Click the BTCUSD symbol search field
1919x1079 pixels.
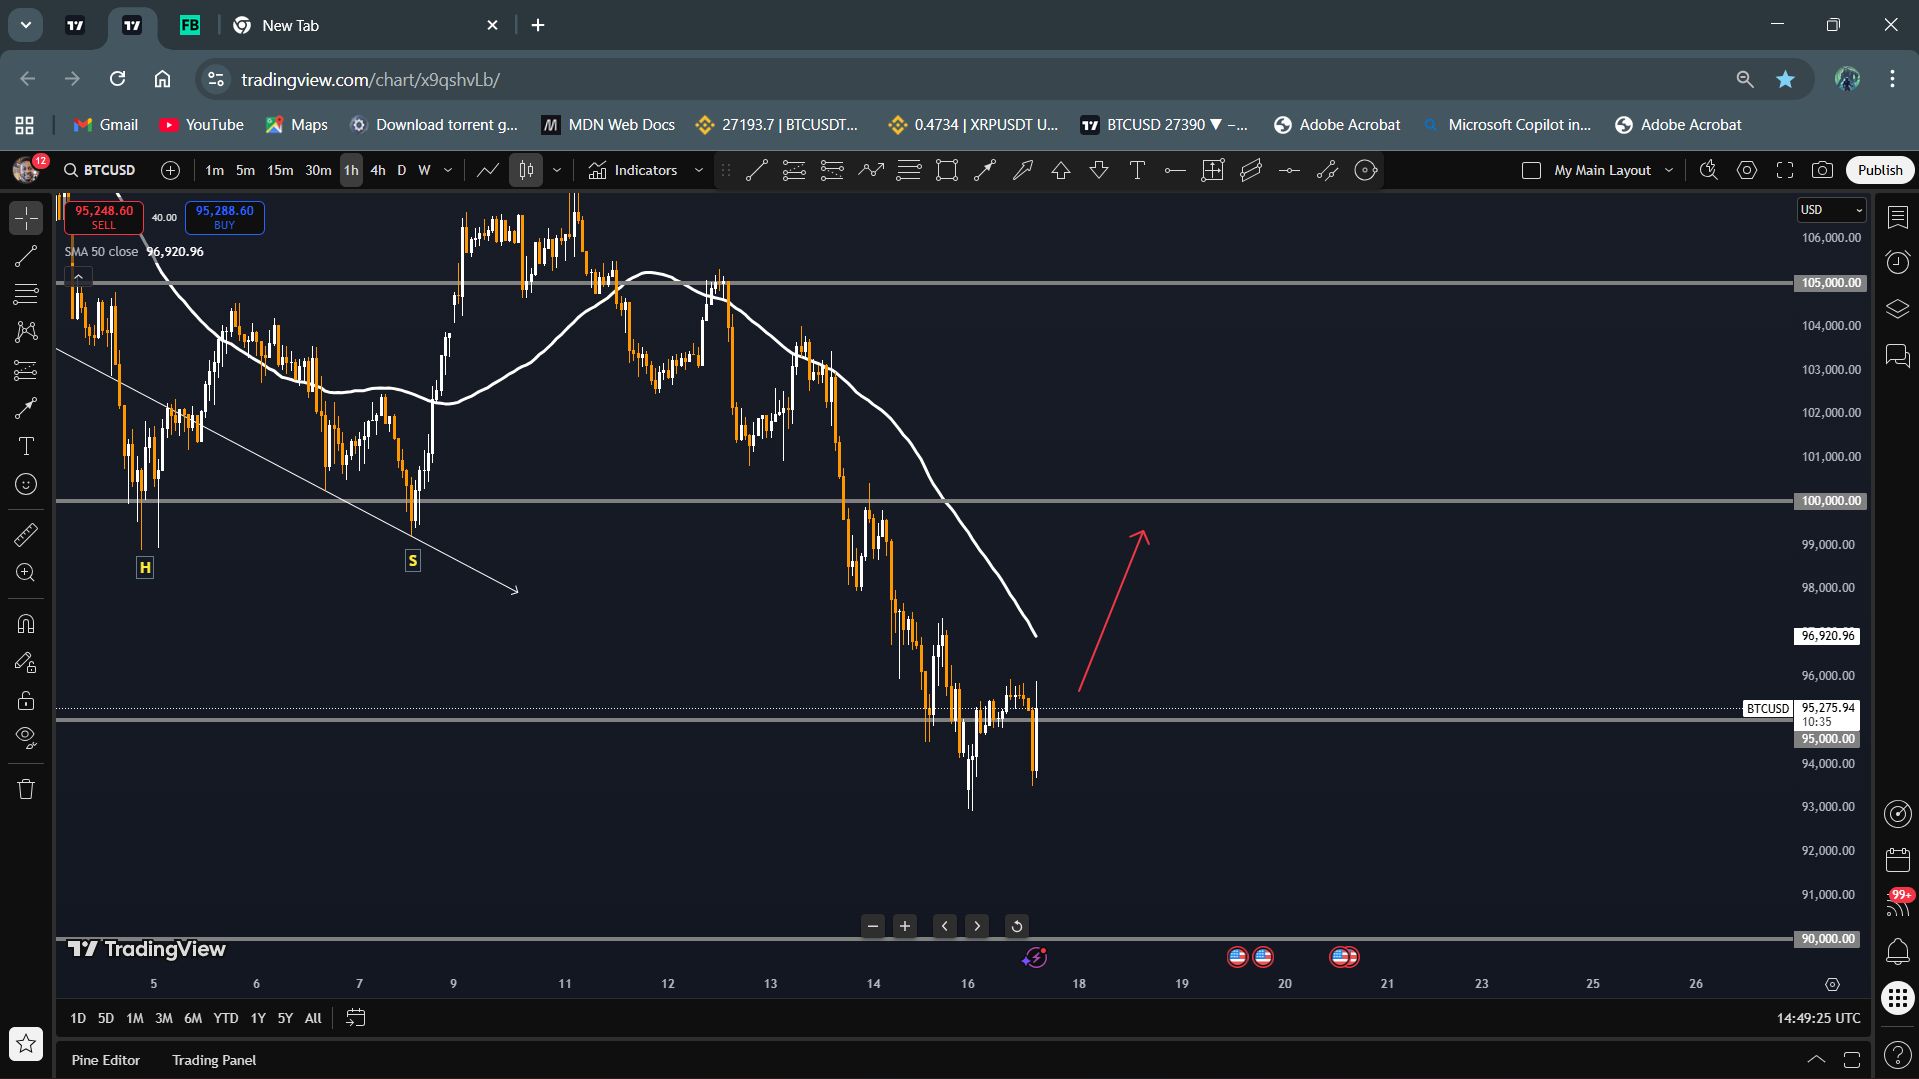tap(100, 170)
